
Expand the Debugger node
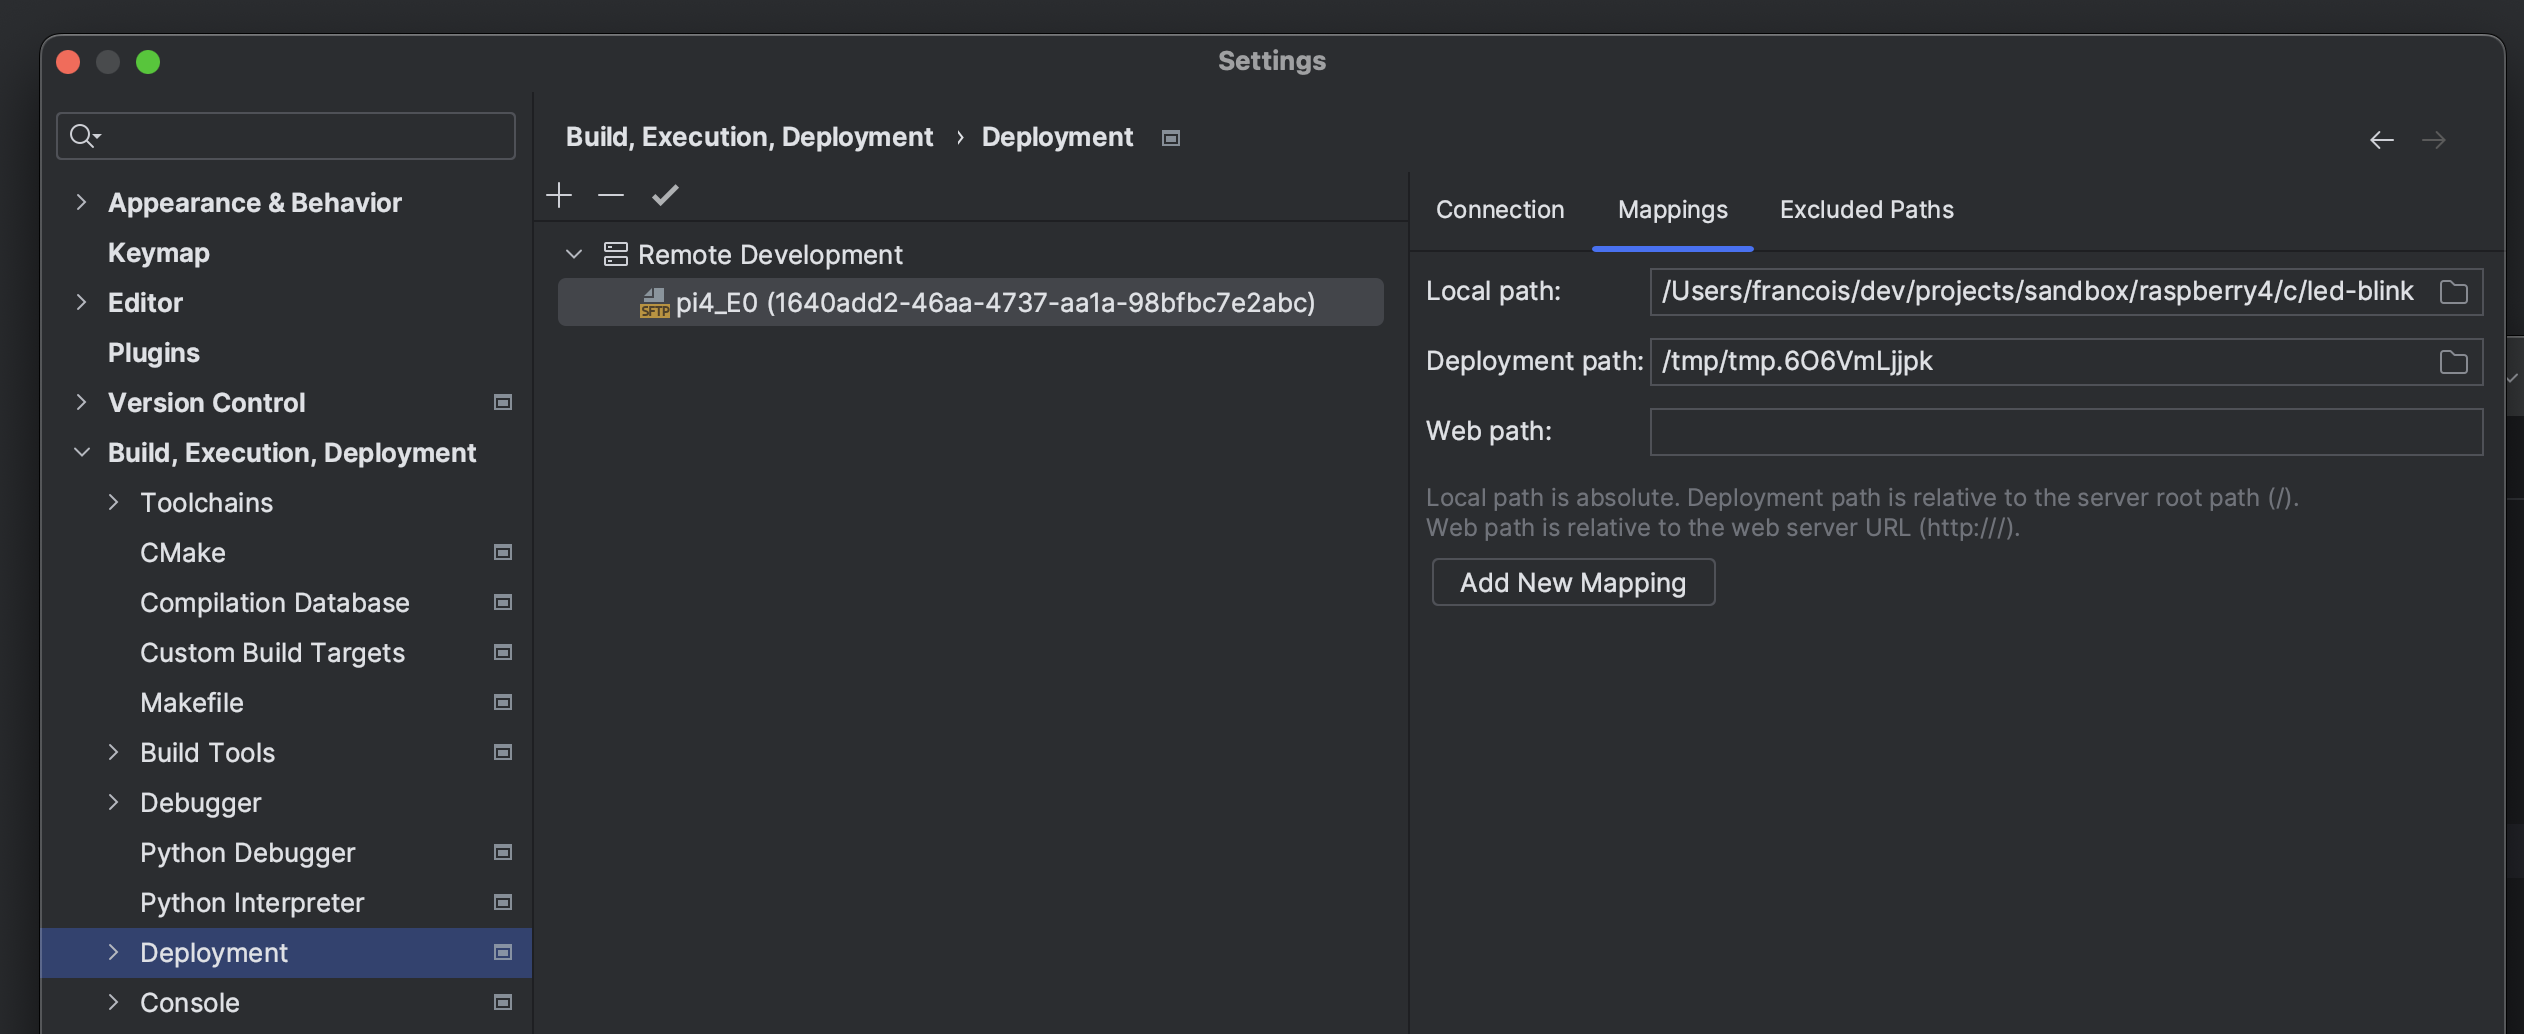tap(113, 802)
